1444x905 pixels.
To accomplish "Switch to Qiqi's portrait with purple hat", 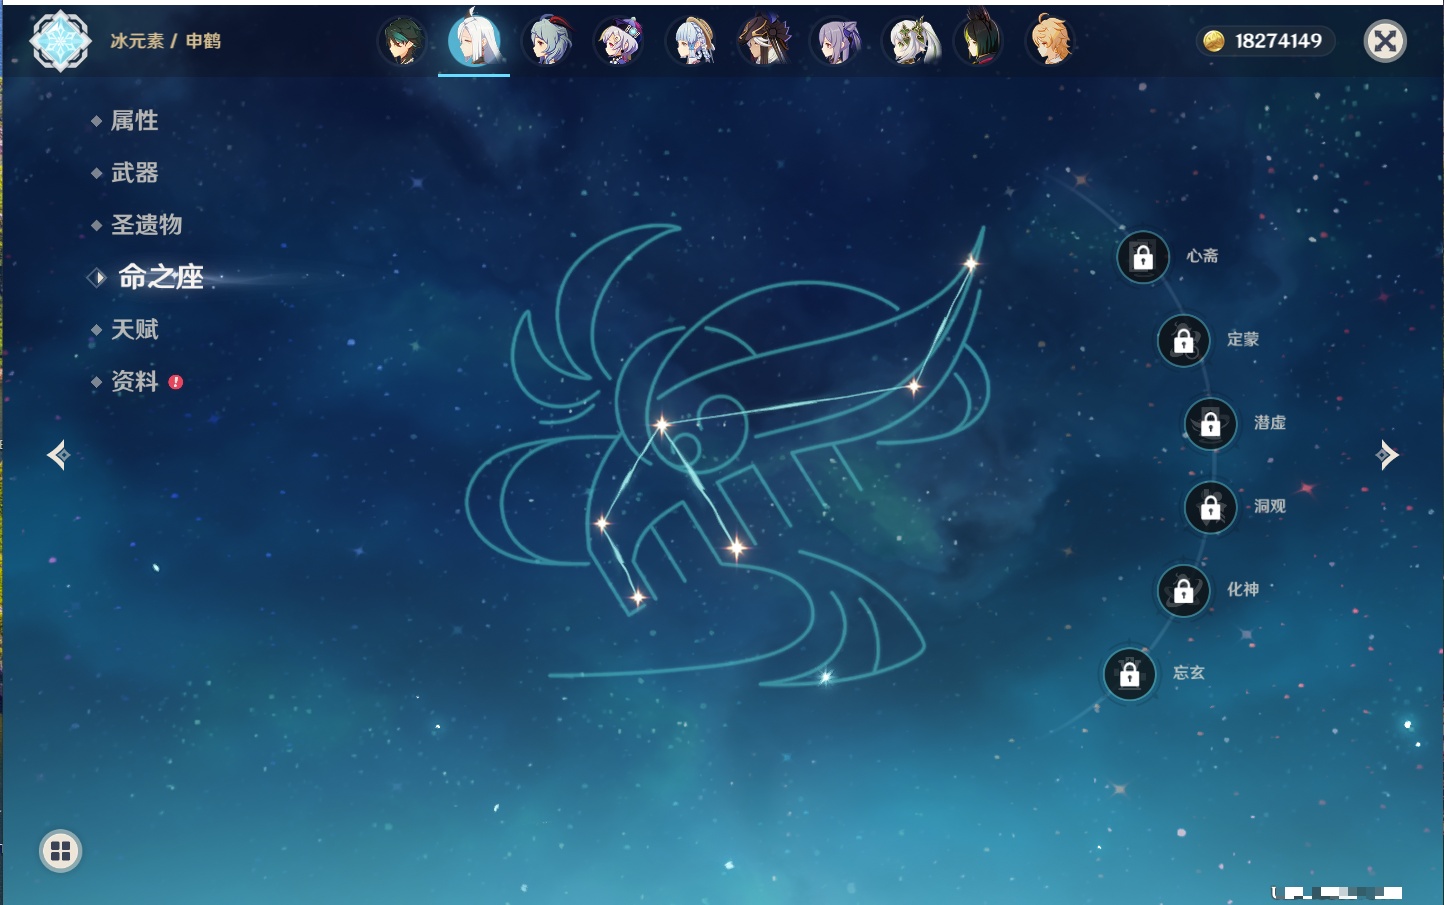I will (619, 41).
